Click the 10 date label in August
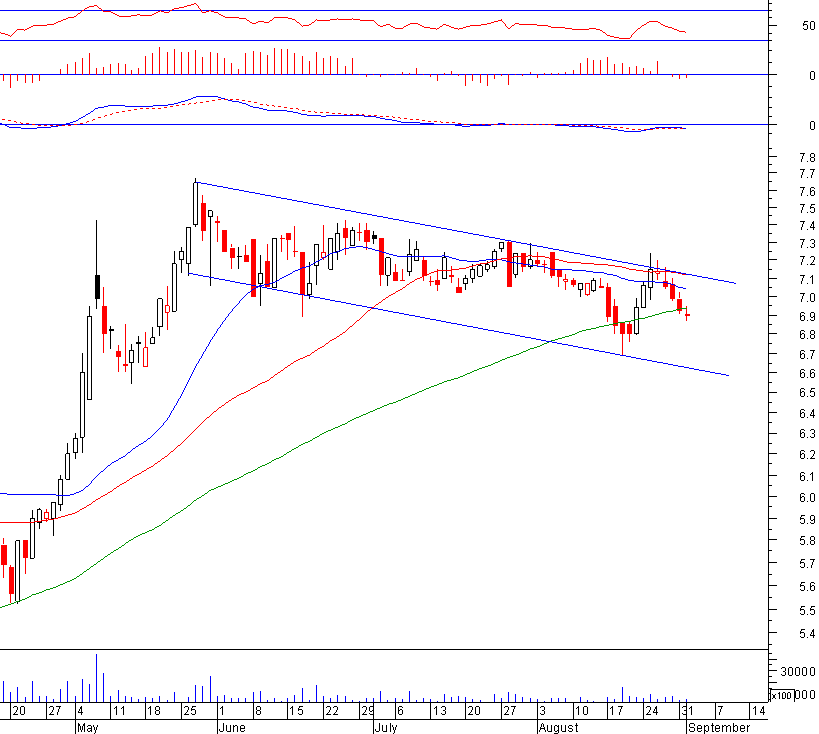Image resolution: width=819 pixels, height=734 pixels. point(581,710)
